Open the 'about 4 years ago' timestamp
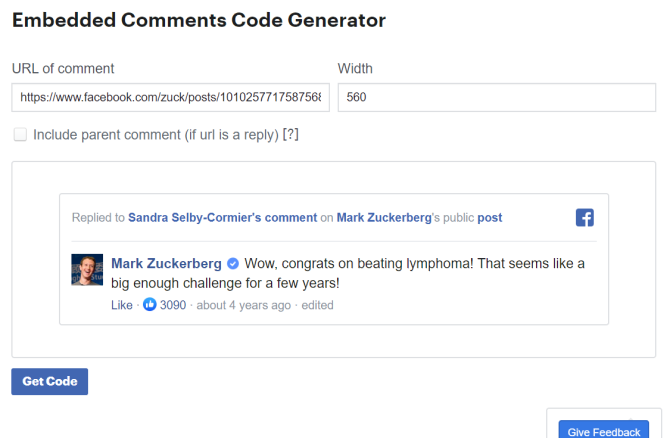Screen dimensions: 670x438 (243, 305)
